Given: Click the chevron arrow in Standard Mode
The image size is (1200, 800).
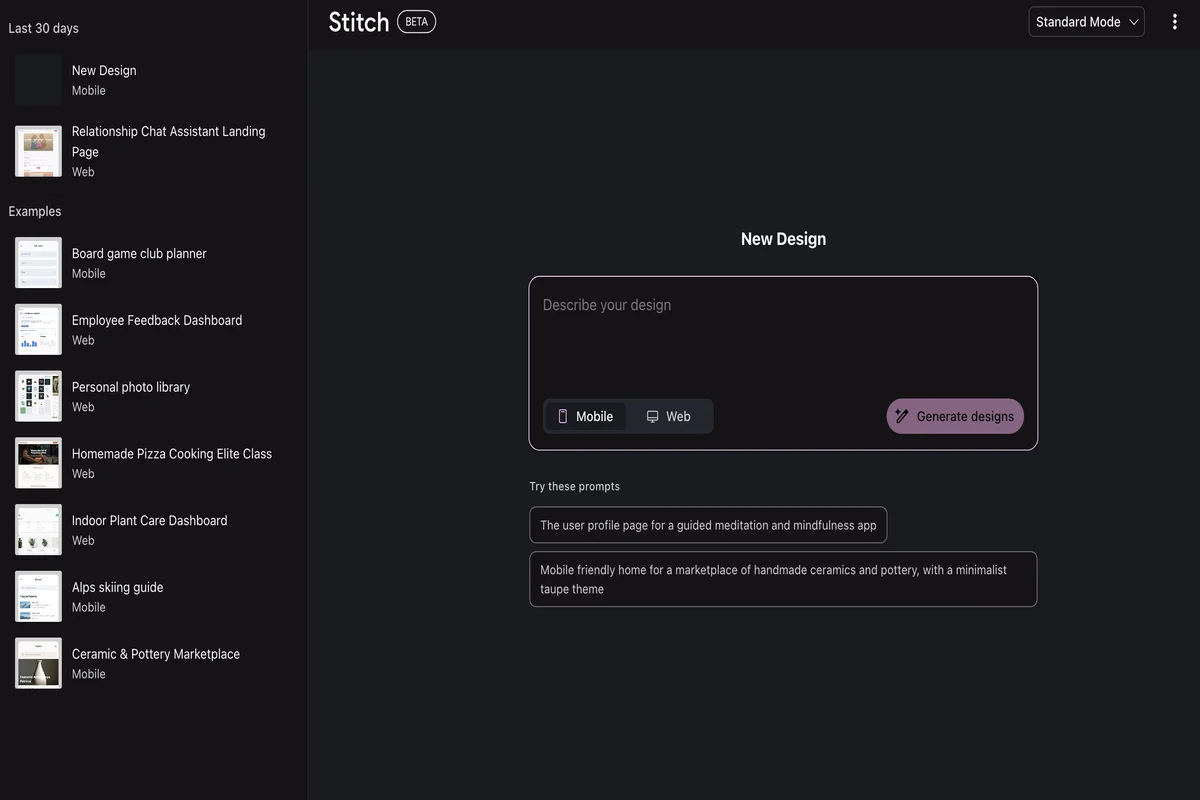Looking at the screenshot, I should 1134,22.
